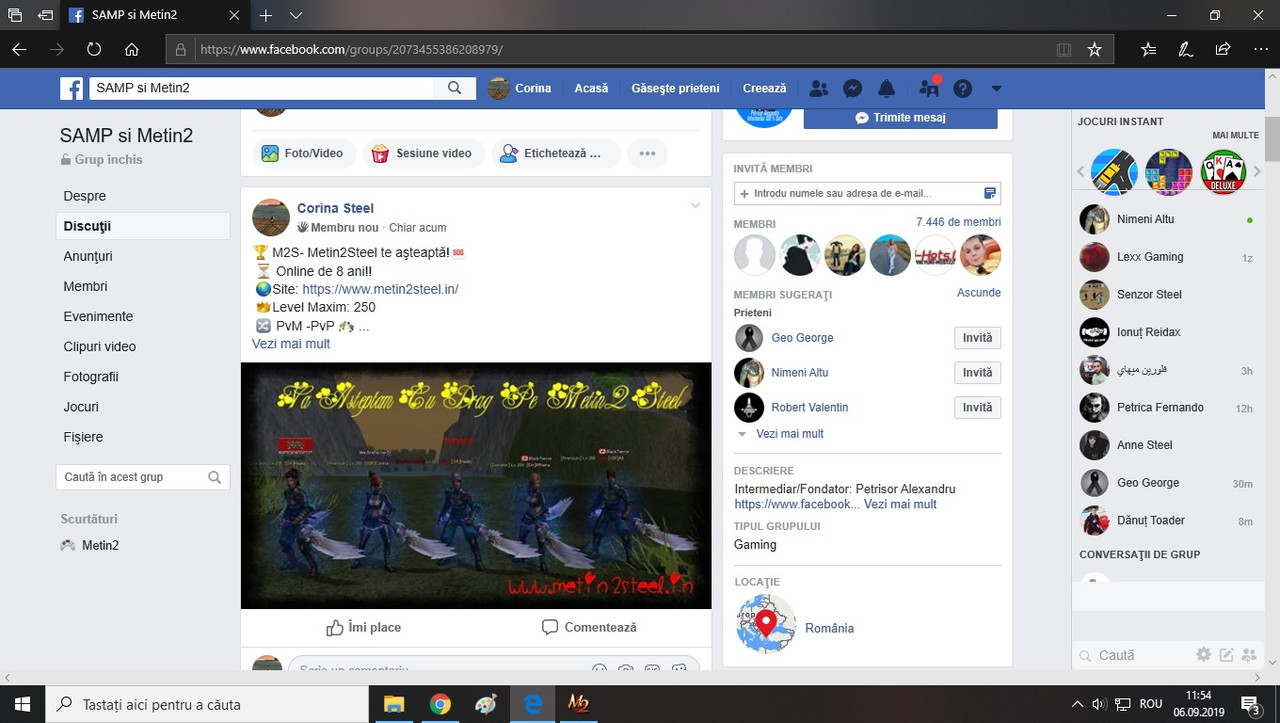Open reading view icon in address bar

click(x=1064, y=49)
